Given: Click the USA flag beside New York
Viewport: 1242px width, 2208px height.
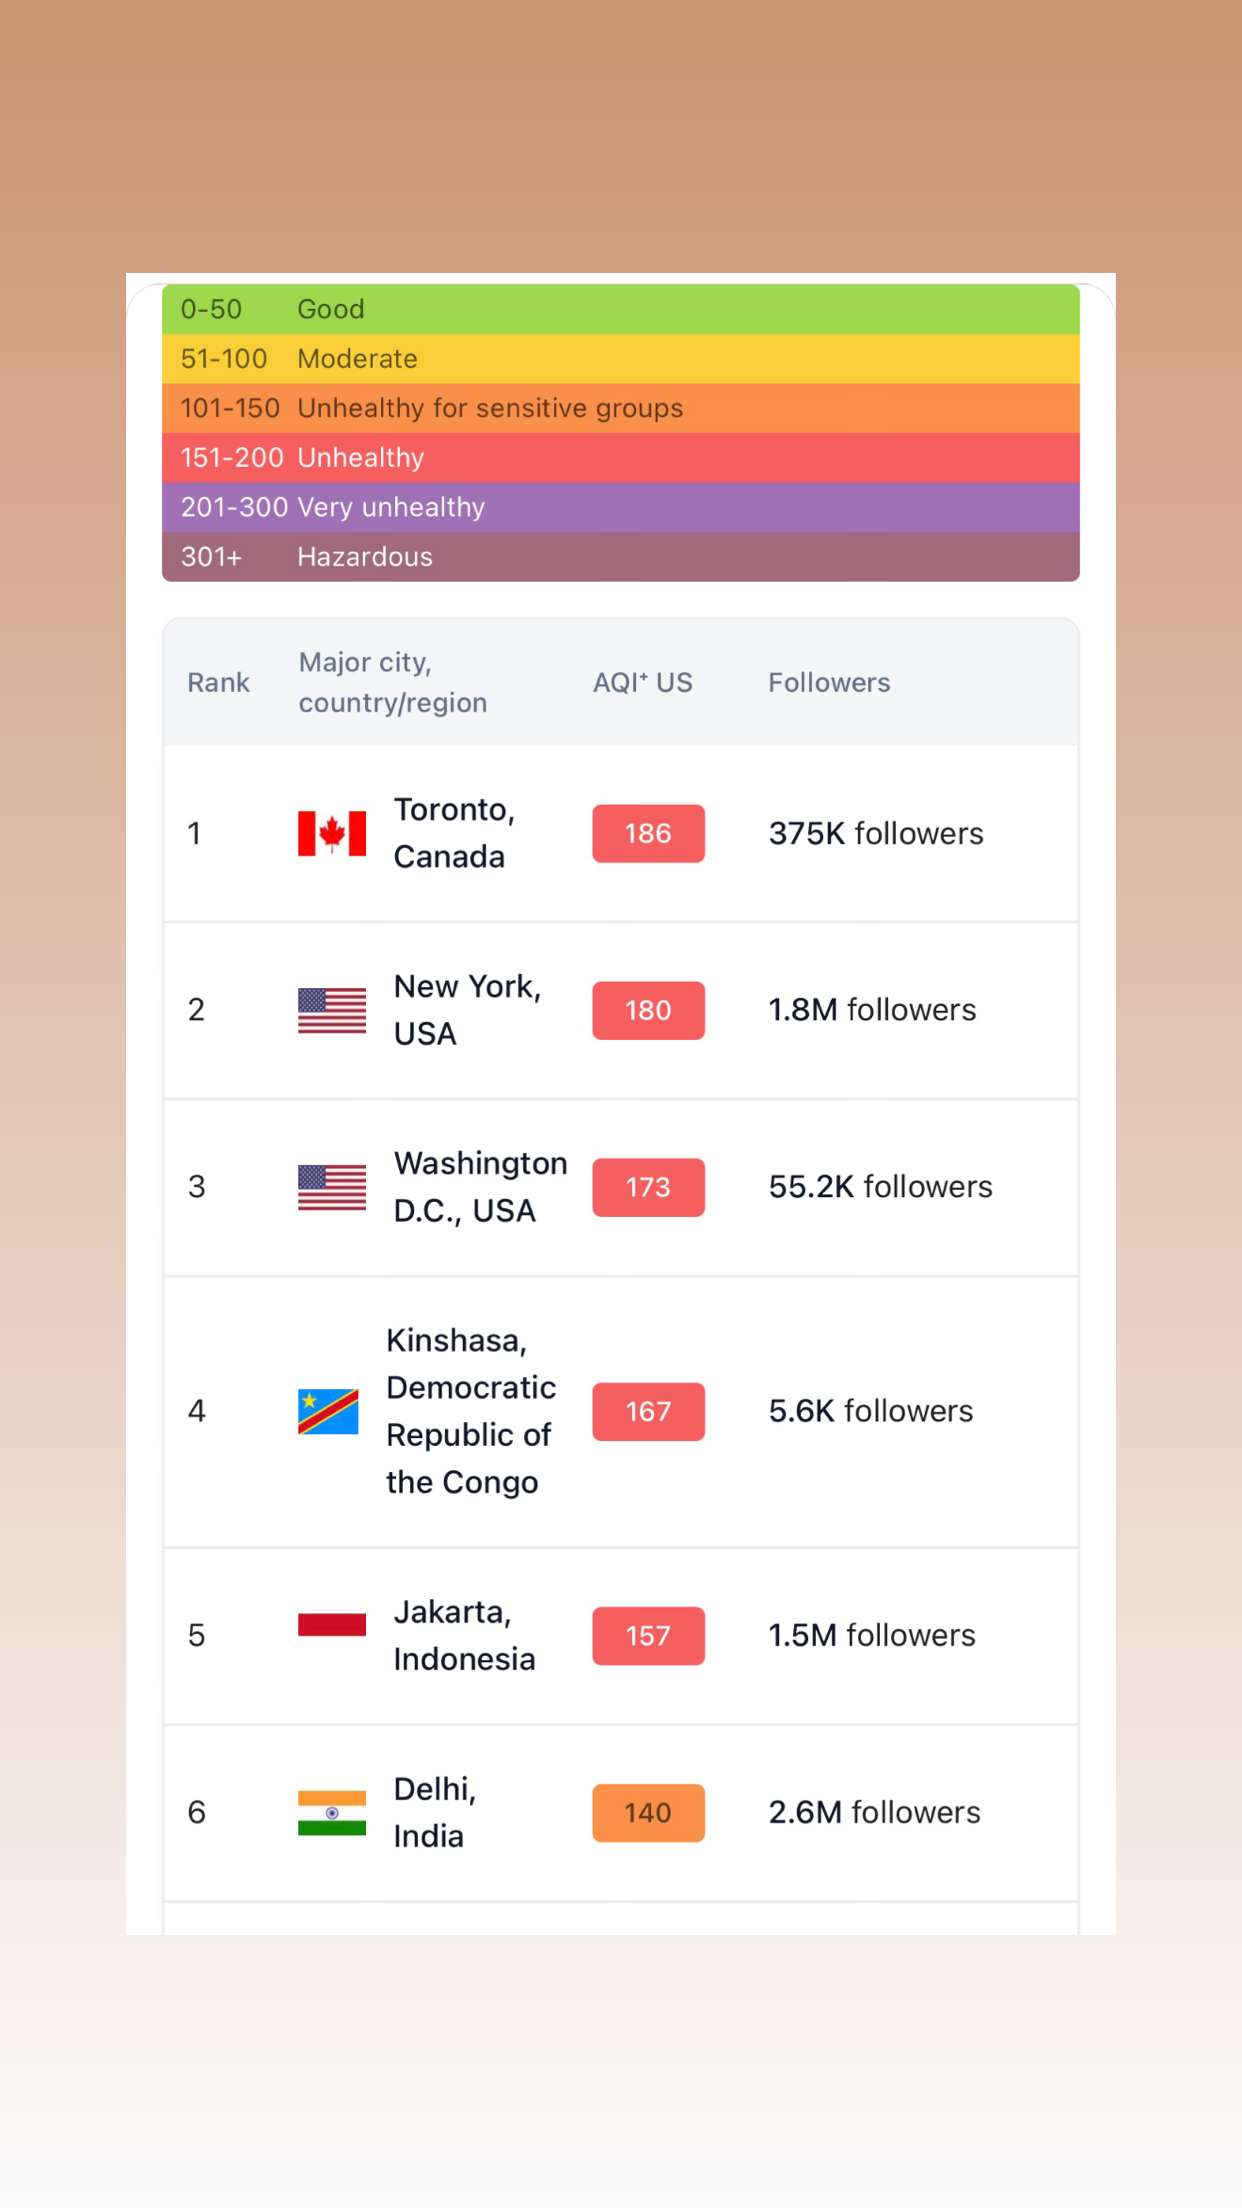Looking at the screenshot, I should coord(332,1010).
